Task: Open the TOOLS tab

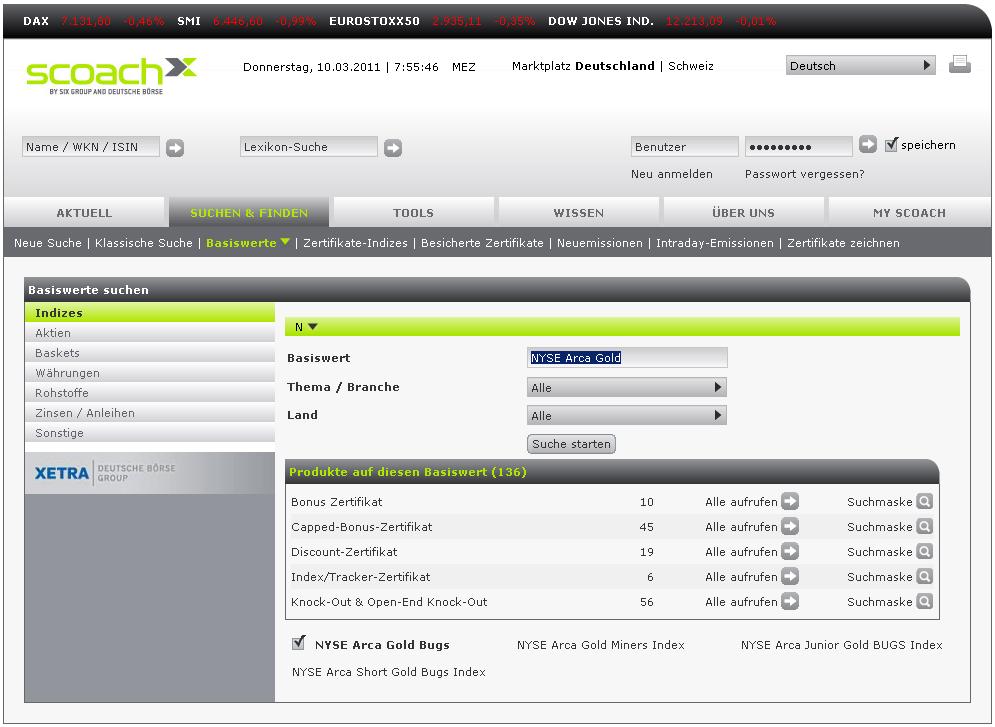Action: pyautogui.click(x=413, y=213)
